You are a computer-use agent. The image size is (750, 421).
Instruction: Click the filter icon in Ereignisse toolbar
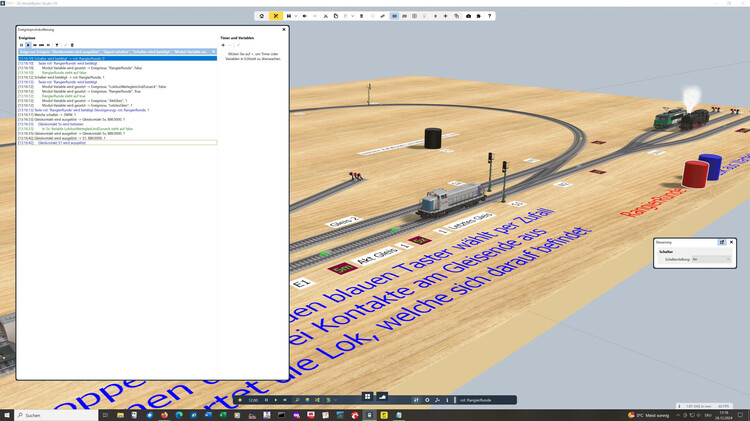coord(57,45)
